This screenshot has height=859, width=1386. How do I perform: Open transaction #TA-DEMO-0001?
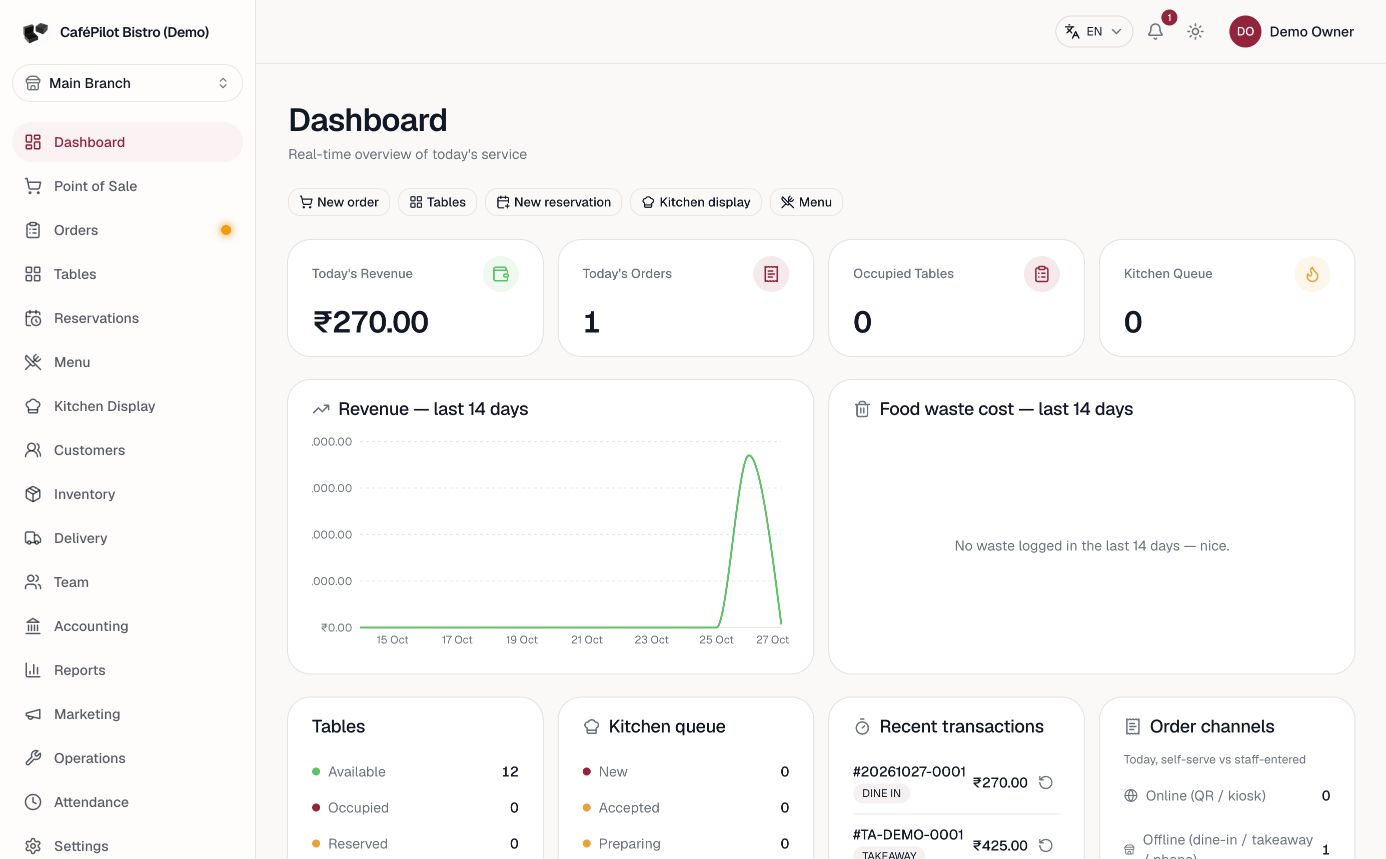[x=908, y=834]
